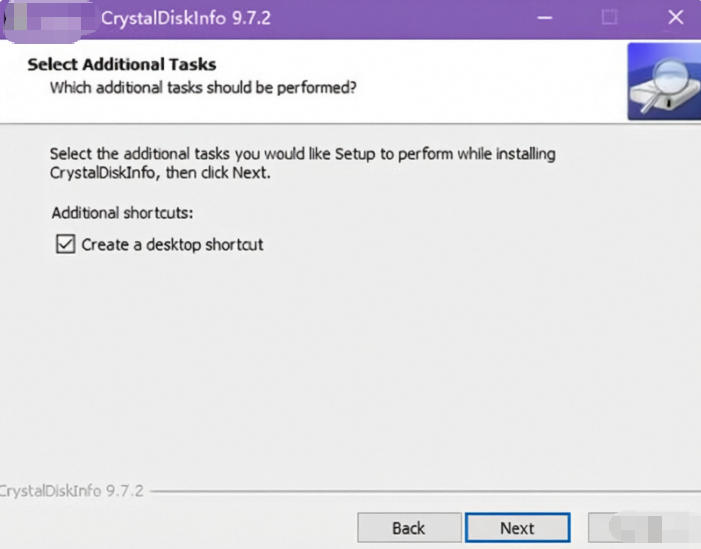Click the "Create a desktop shortcut" label text
The image size is (701, 549).
173,245
